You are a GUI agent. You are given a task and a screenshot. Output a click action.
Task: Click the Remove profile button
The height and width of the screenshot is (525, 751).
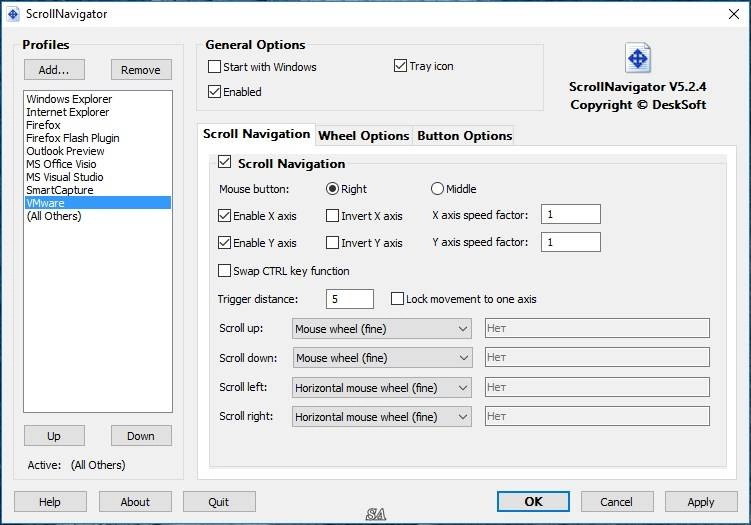(141, 70)
